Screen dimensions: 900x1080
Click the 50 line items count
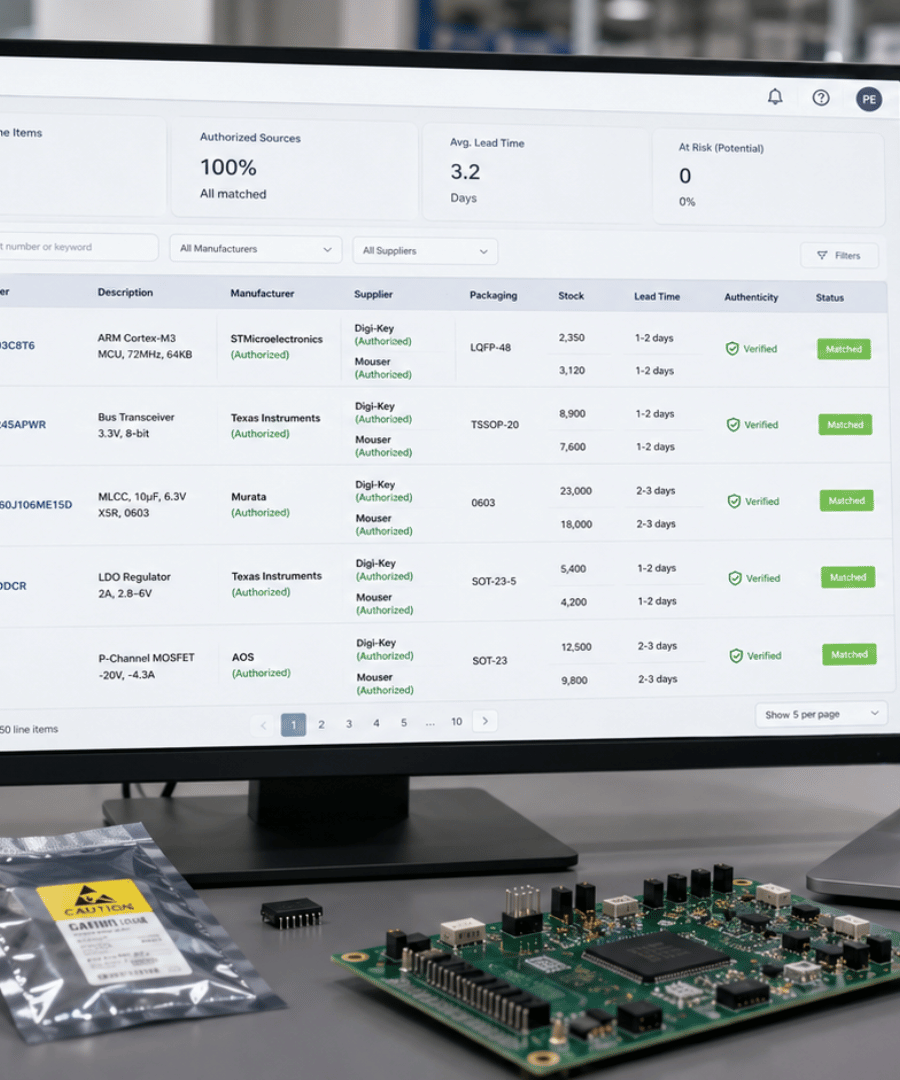point(29,729)
